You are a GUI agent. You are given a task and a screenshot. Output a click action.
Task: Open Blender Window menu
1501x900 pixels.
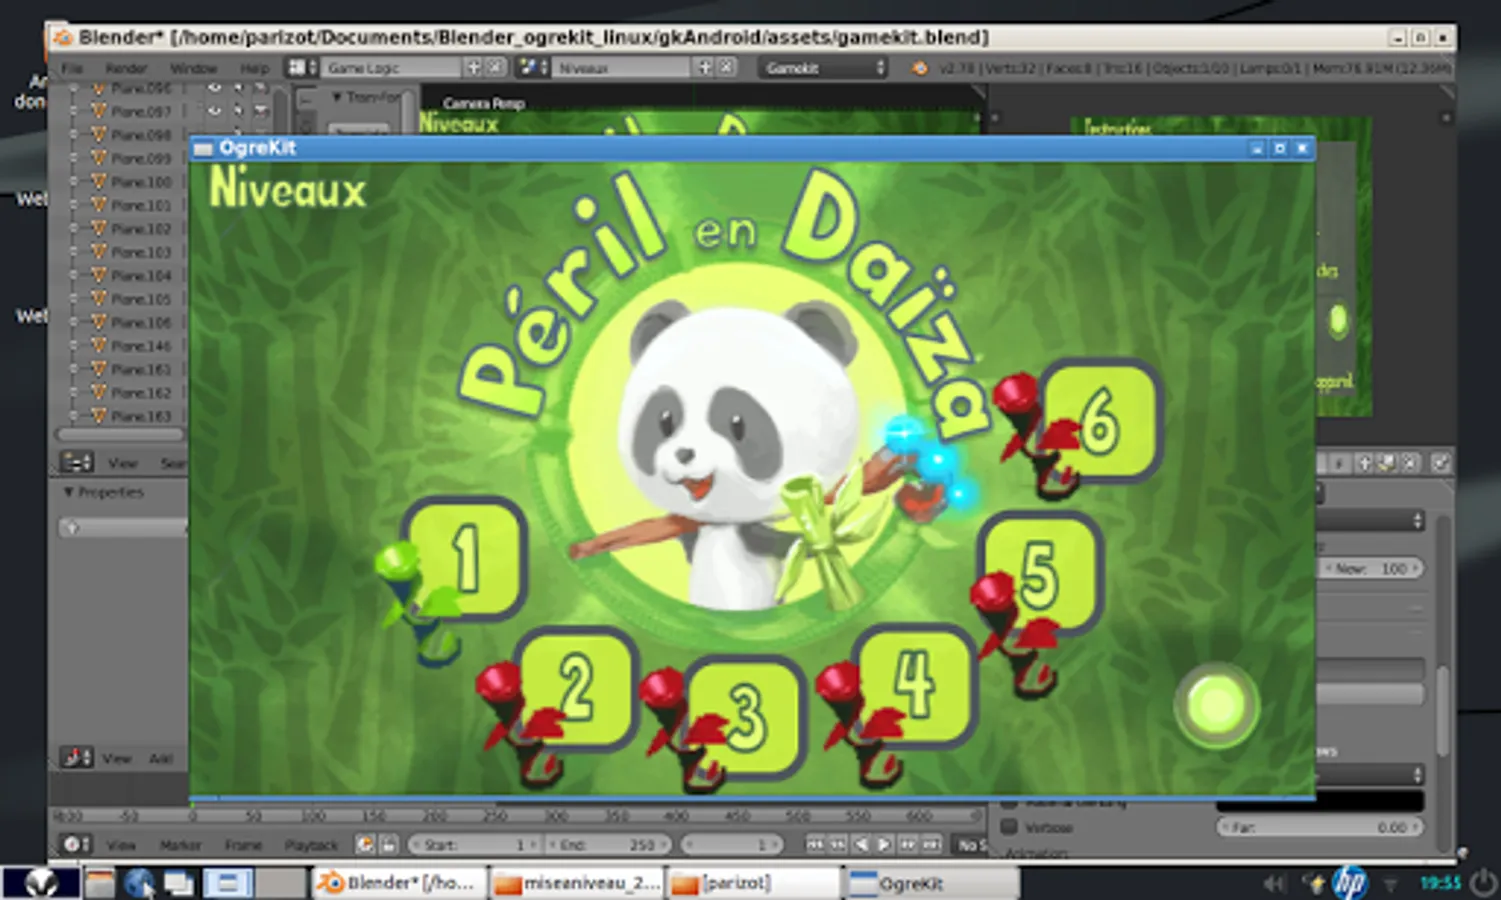pos(193,68)
